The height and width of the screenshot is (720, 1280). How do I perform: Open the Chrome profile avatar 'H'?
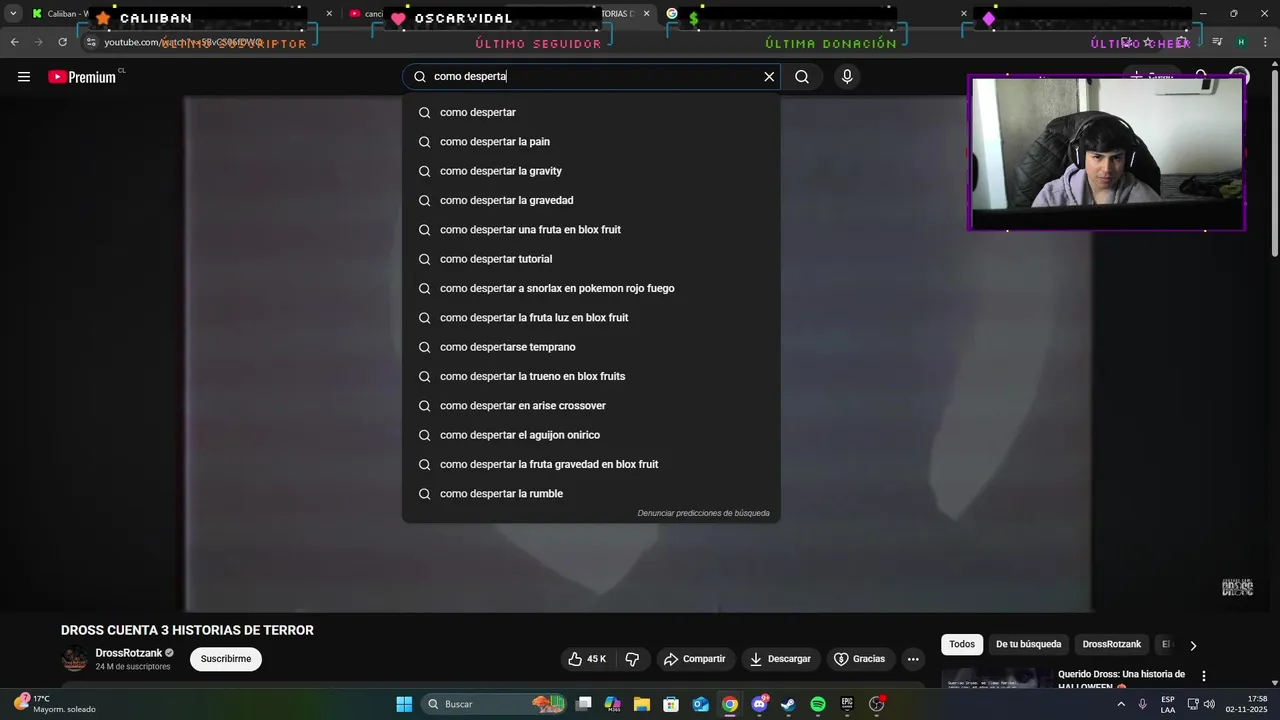pos(1241,42)
